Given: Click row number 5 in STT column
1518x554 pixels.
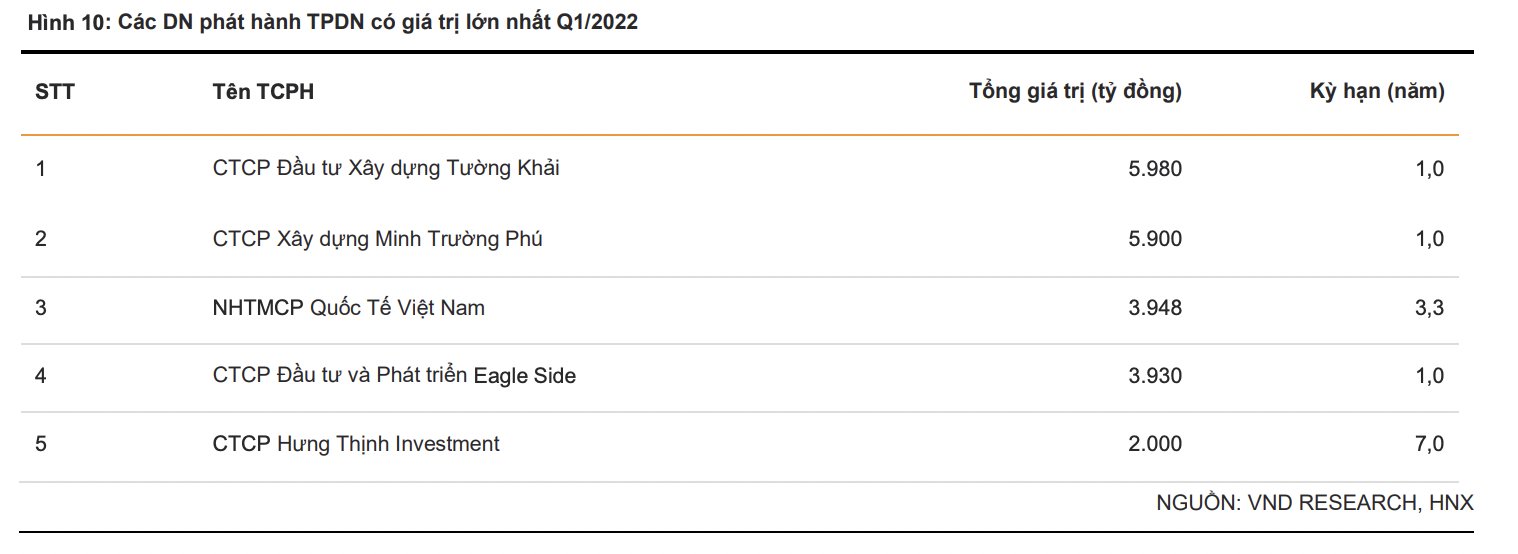Looking at the screenshot, I should [41, 444].
